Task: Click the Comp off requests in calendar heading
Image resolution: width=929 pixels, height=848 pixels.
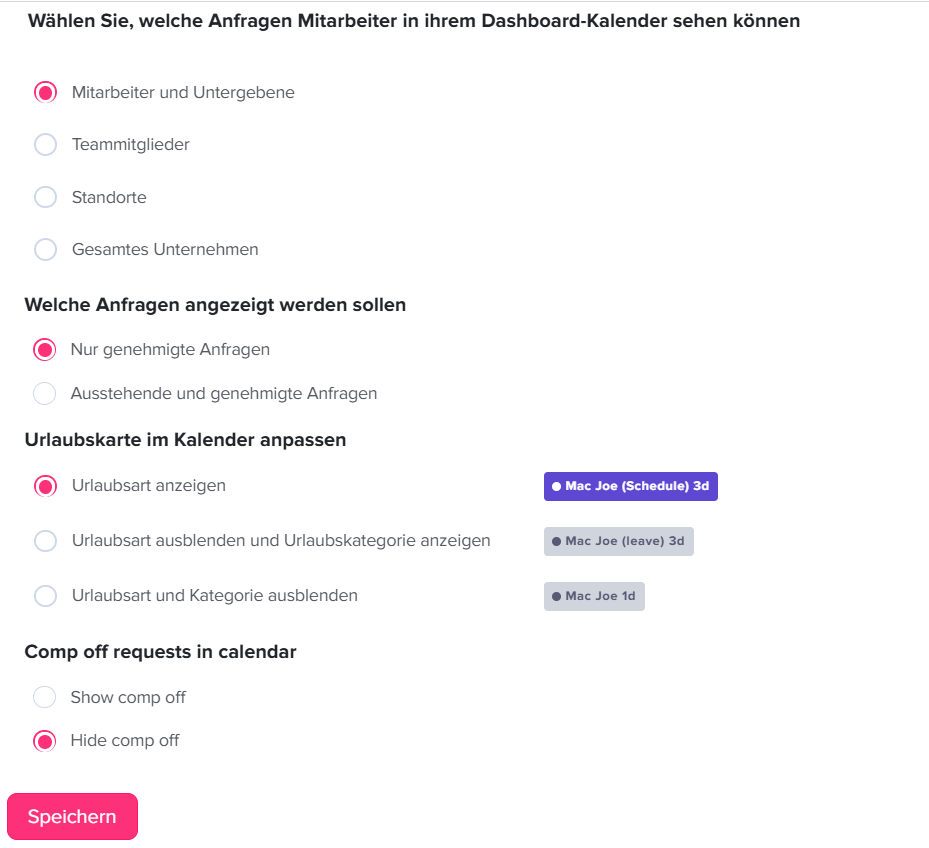Action: point(160,651)
